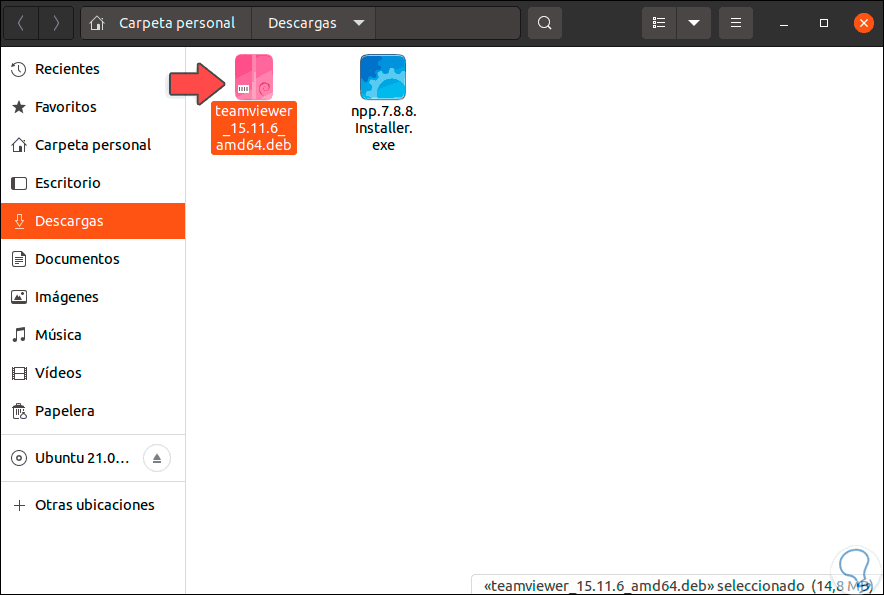Click the Papelera trash icon
Screen dimensions: 884x595
19,411
